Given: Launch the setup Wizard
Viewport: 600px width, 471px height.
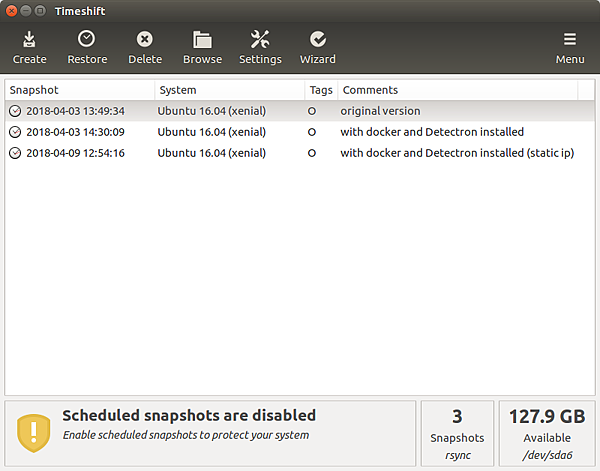Looking at the screenshot, I should (x=318, y=48).
